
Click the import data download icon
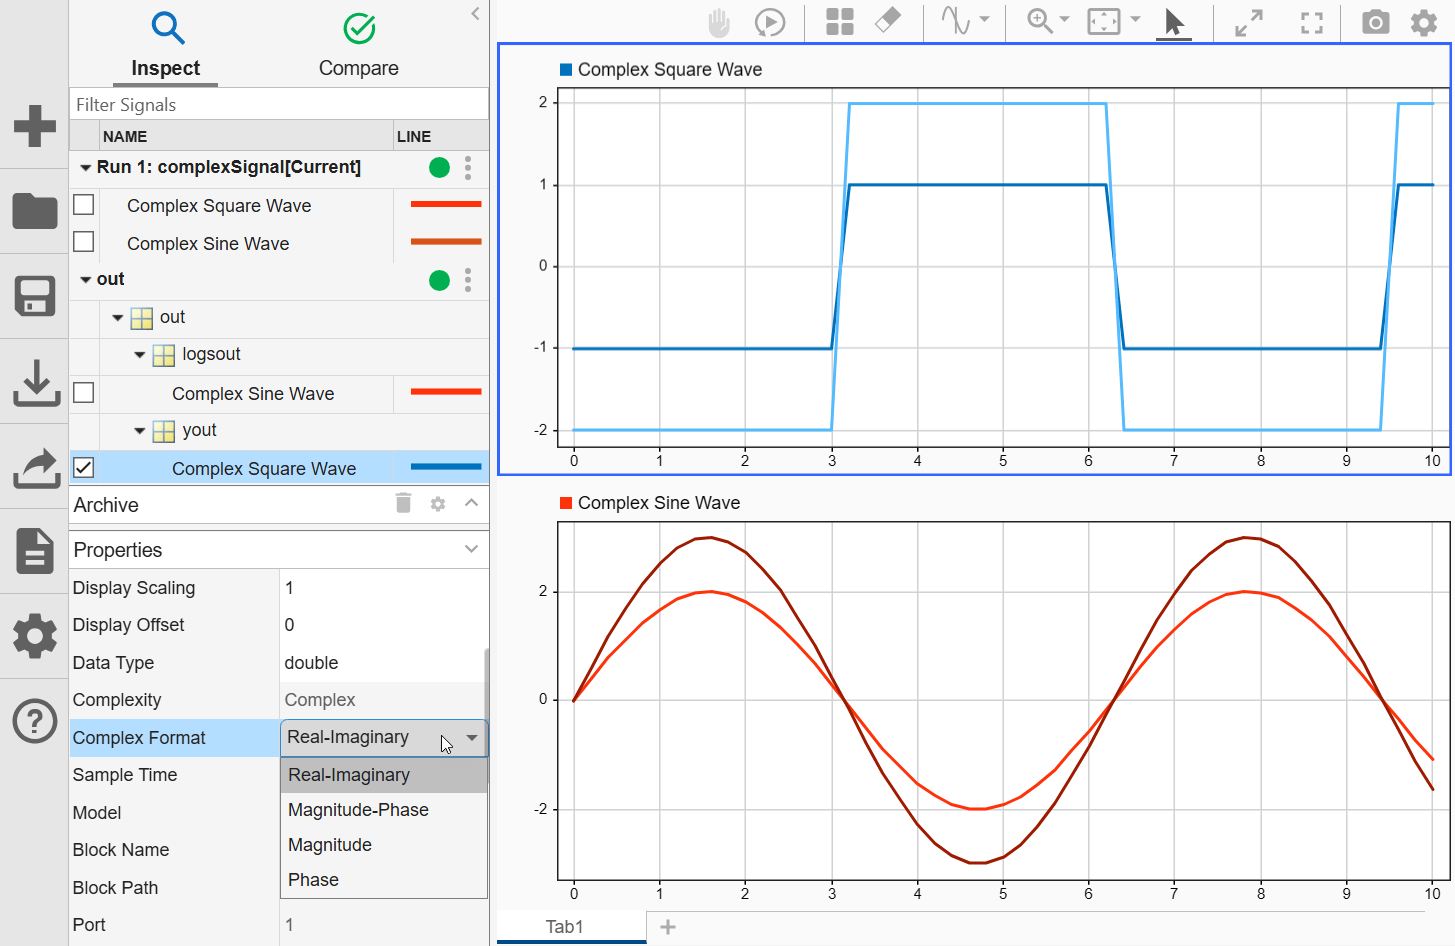tap(36, 383)
